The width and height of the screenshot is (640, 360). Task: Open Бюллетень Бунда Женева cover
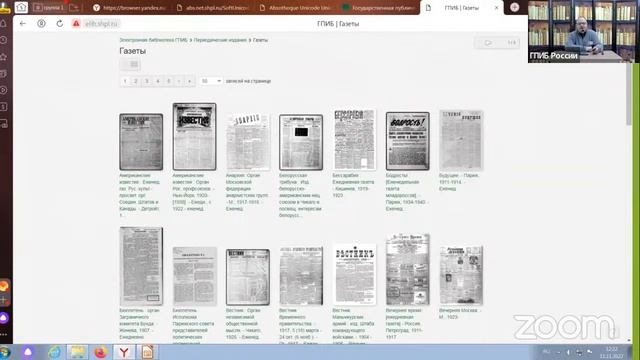141,267
